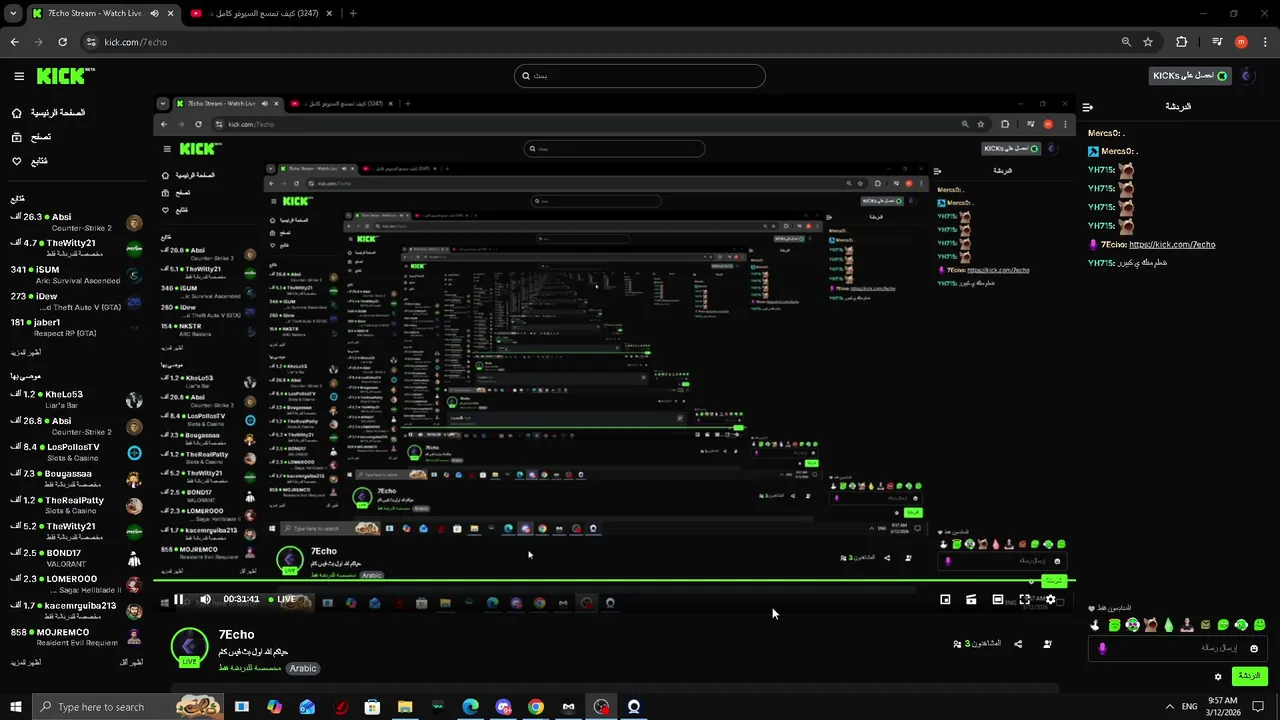1280x720 pixels.
Task: Click the Windows taskbar search box
Action: pyautogui.click(x=130, y=707)
